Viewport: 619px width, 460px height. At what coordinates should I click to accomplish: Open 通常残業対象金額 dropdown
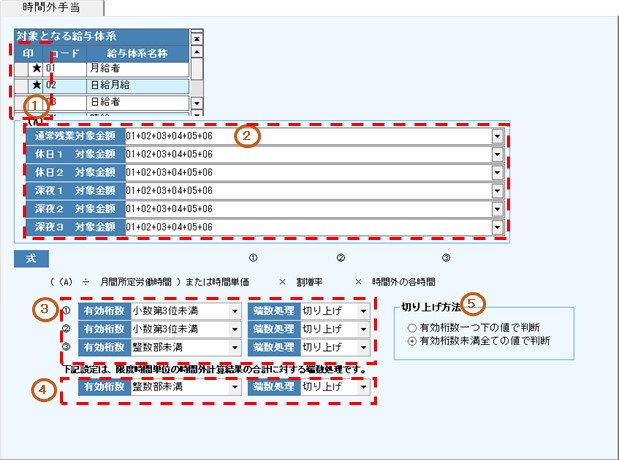click(498, 136)
